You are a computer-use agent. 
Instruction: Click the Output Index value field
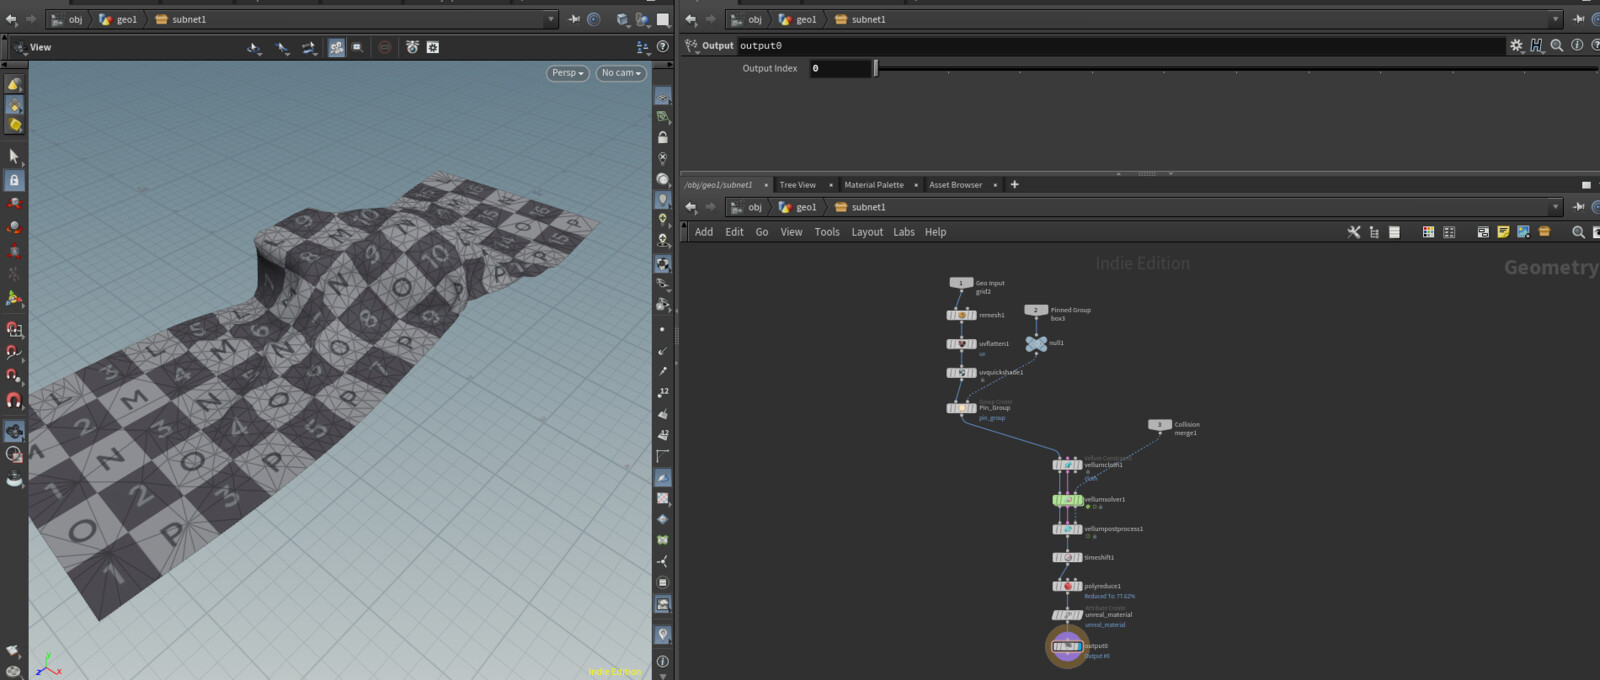839,68
